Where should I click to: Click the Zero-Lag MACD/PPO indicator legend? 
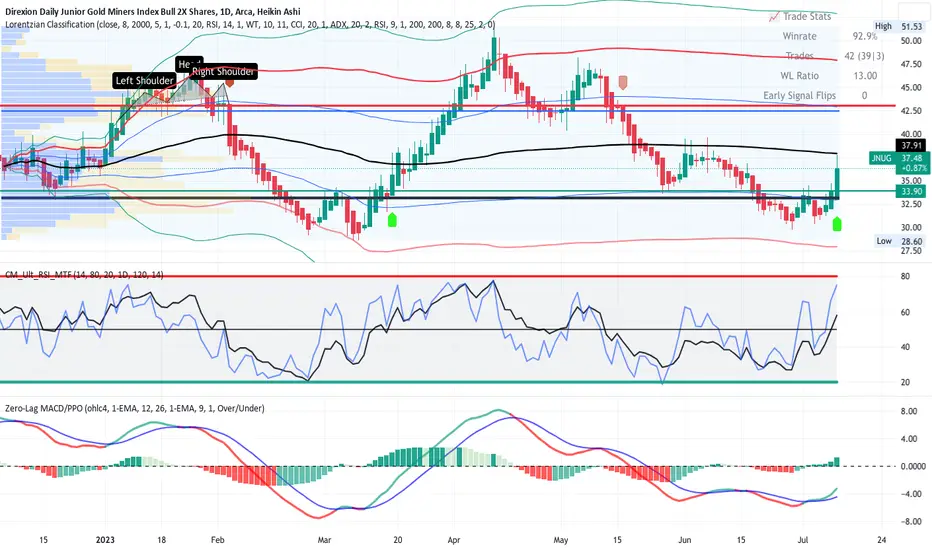135,408
